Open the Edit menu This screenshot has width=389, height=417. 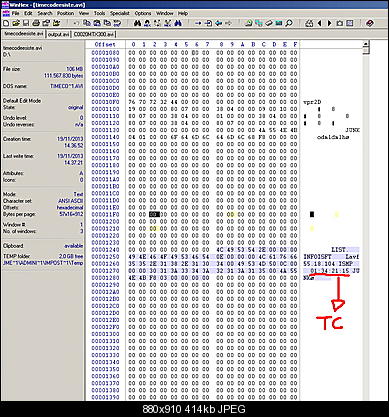pos(28,13)
